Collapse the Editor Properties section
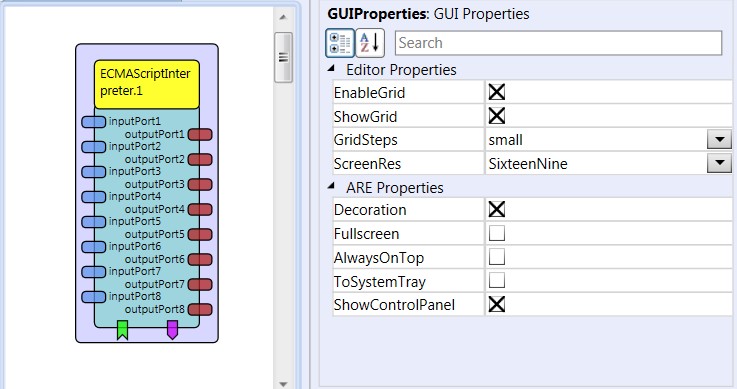The image size is (737, 389). (x=331, y=69)
